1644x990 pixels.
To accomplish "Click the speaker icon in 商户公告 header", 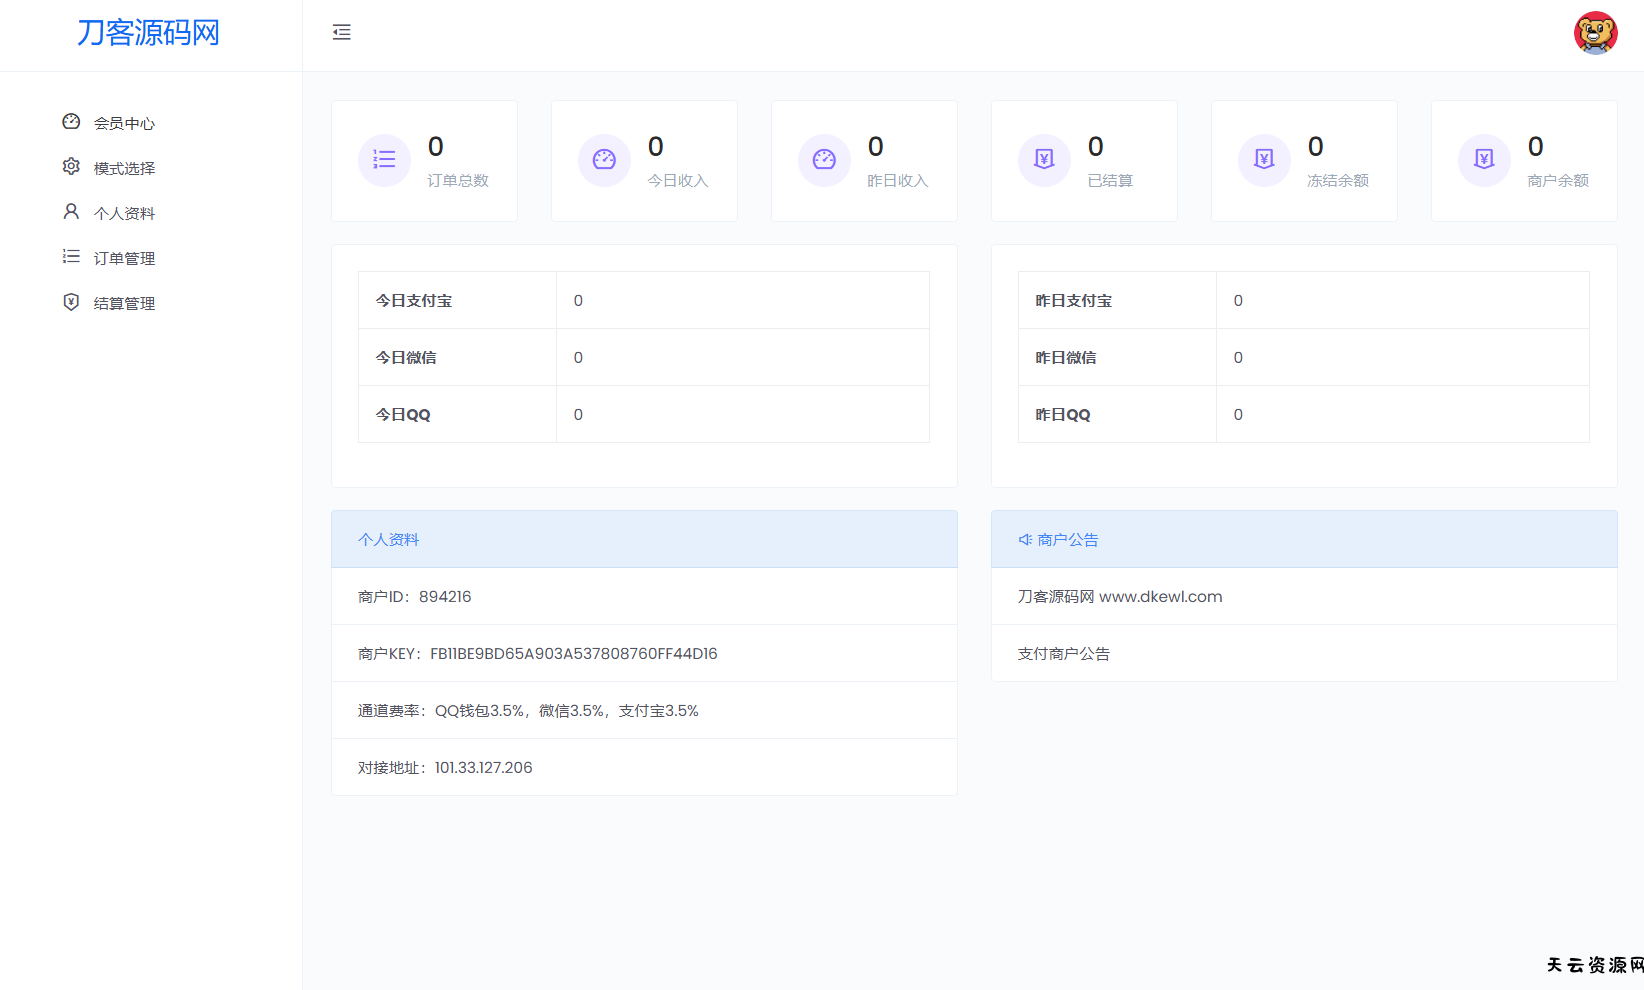I will click(1025, 540).
